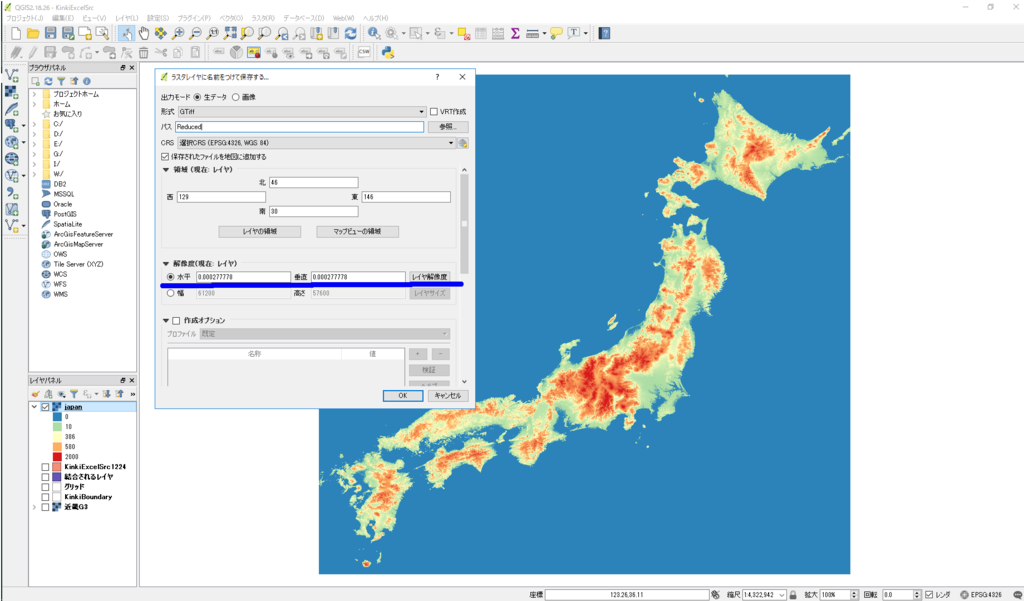The height and width of the screenshot is (601, 1024).
Task: Expand the プロジェクトホーム browser item
Action: coord(34,94)
